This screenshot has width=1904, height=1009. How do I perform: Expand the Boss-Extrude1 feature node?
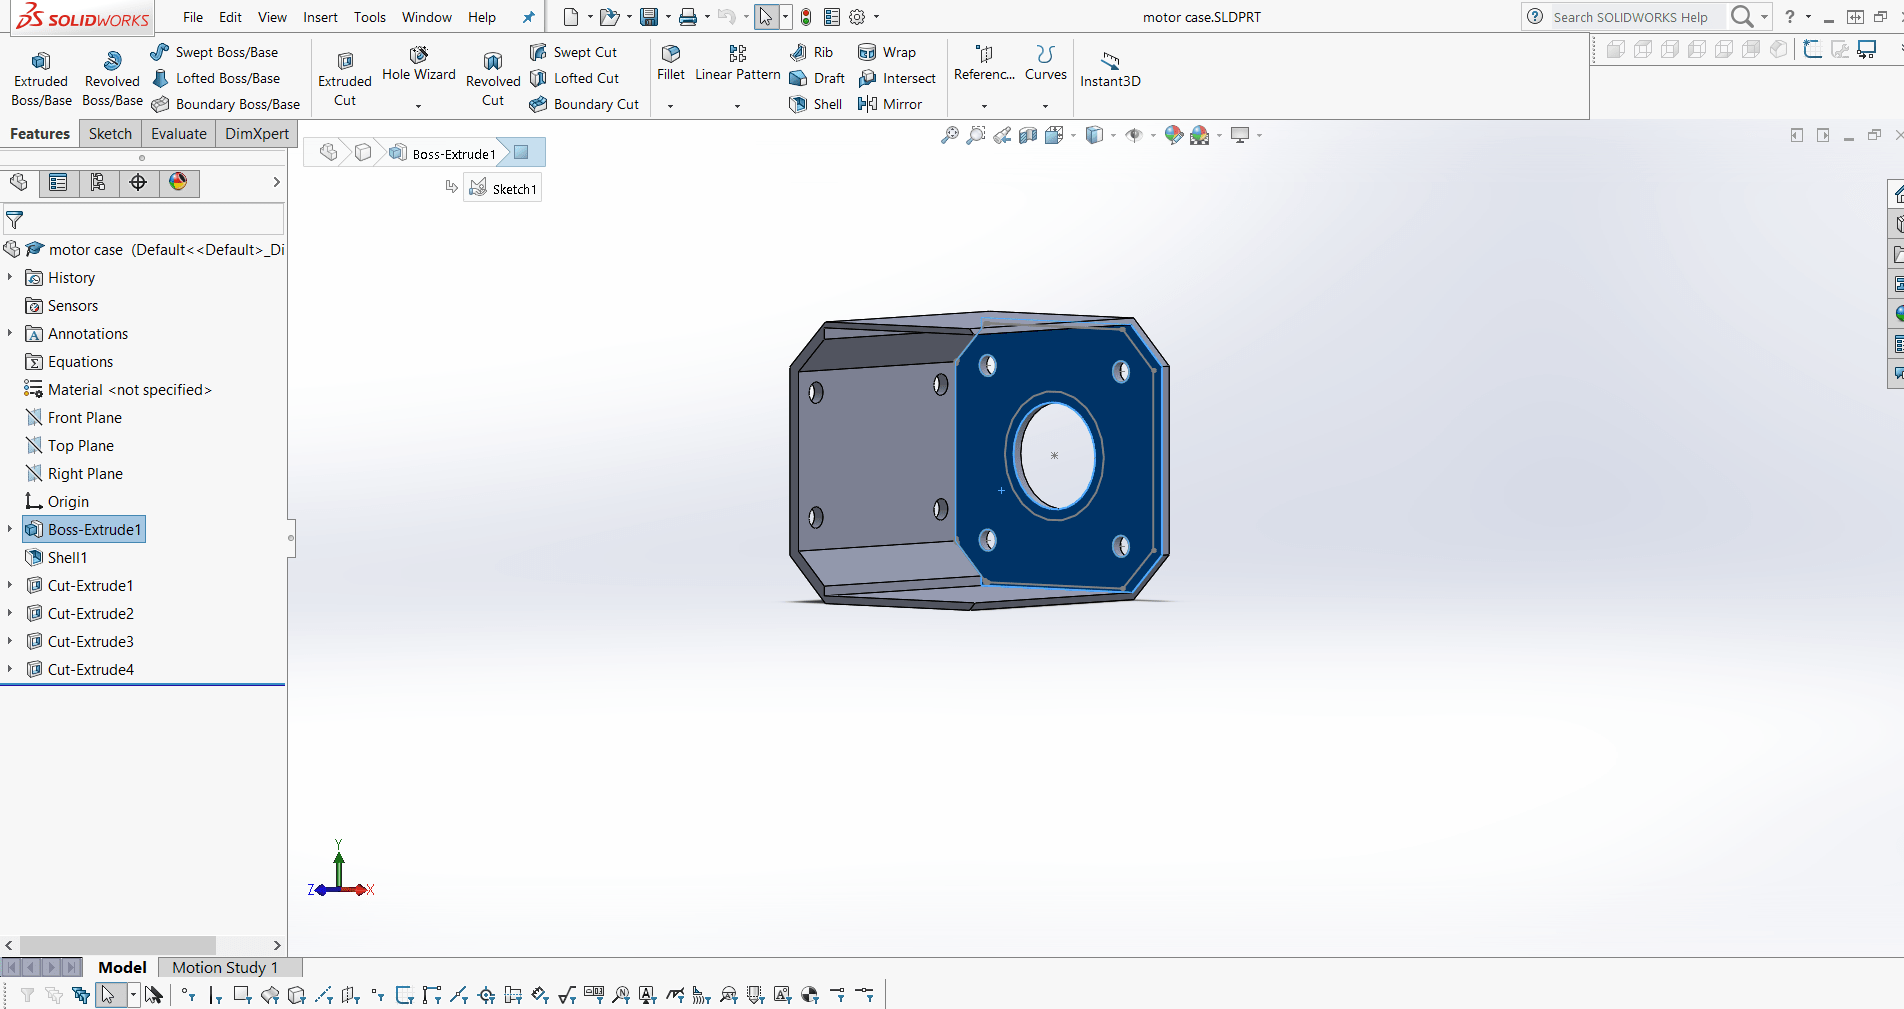pyautogui.click(x=10, y=529)
